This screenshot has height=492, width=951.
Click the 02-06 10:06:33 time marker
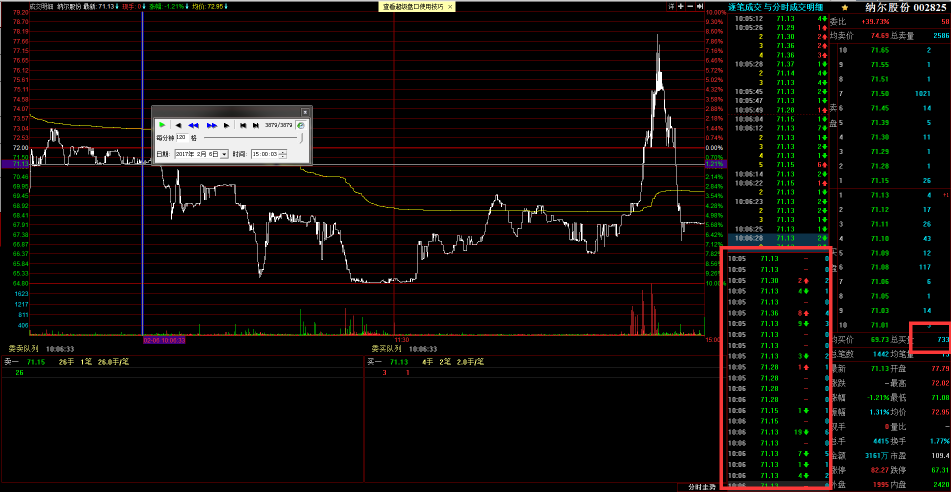click(x=164, y=340)
